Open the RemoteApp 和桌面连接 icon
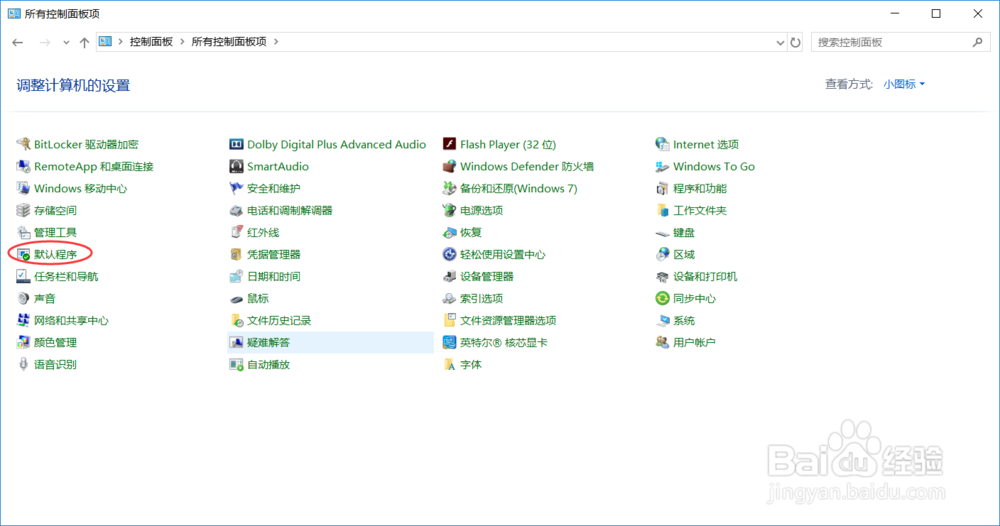The image size is (1000, 526). click(x=24, y=166)
